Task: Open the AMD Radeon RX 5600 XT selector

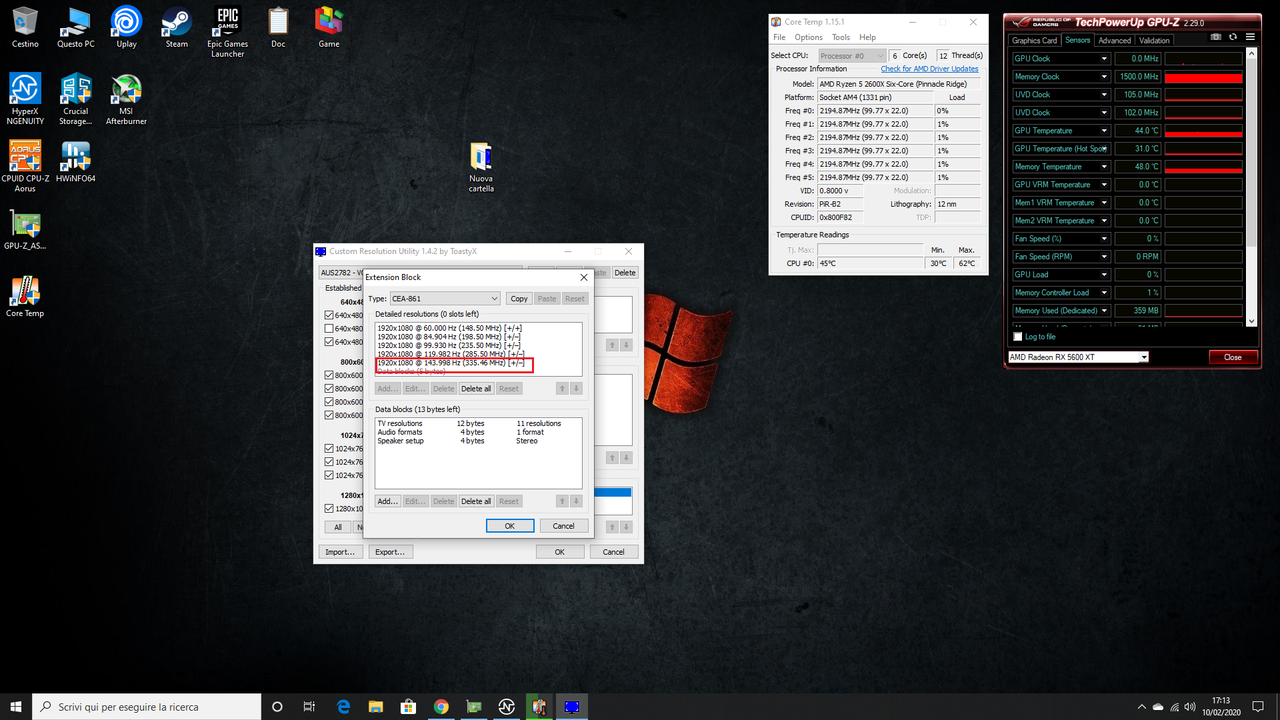Action: coord(1078,357)
